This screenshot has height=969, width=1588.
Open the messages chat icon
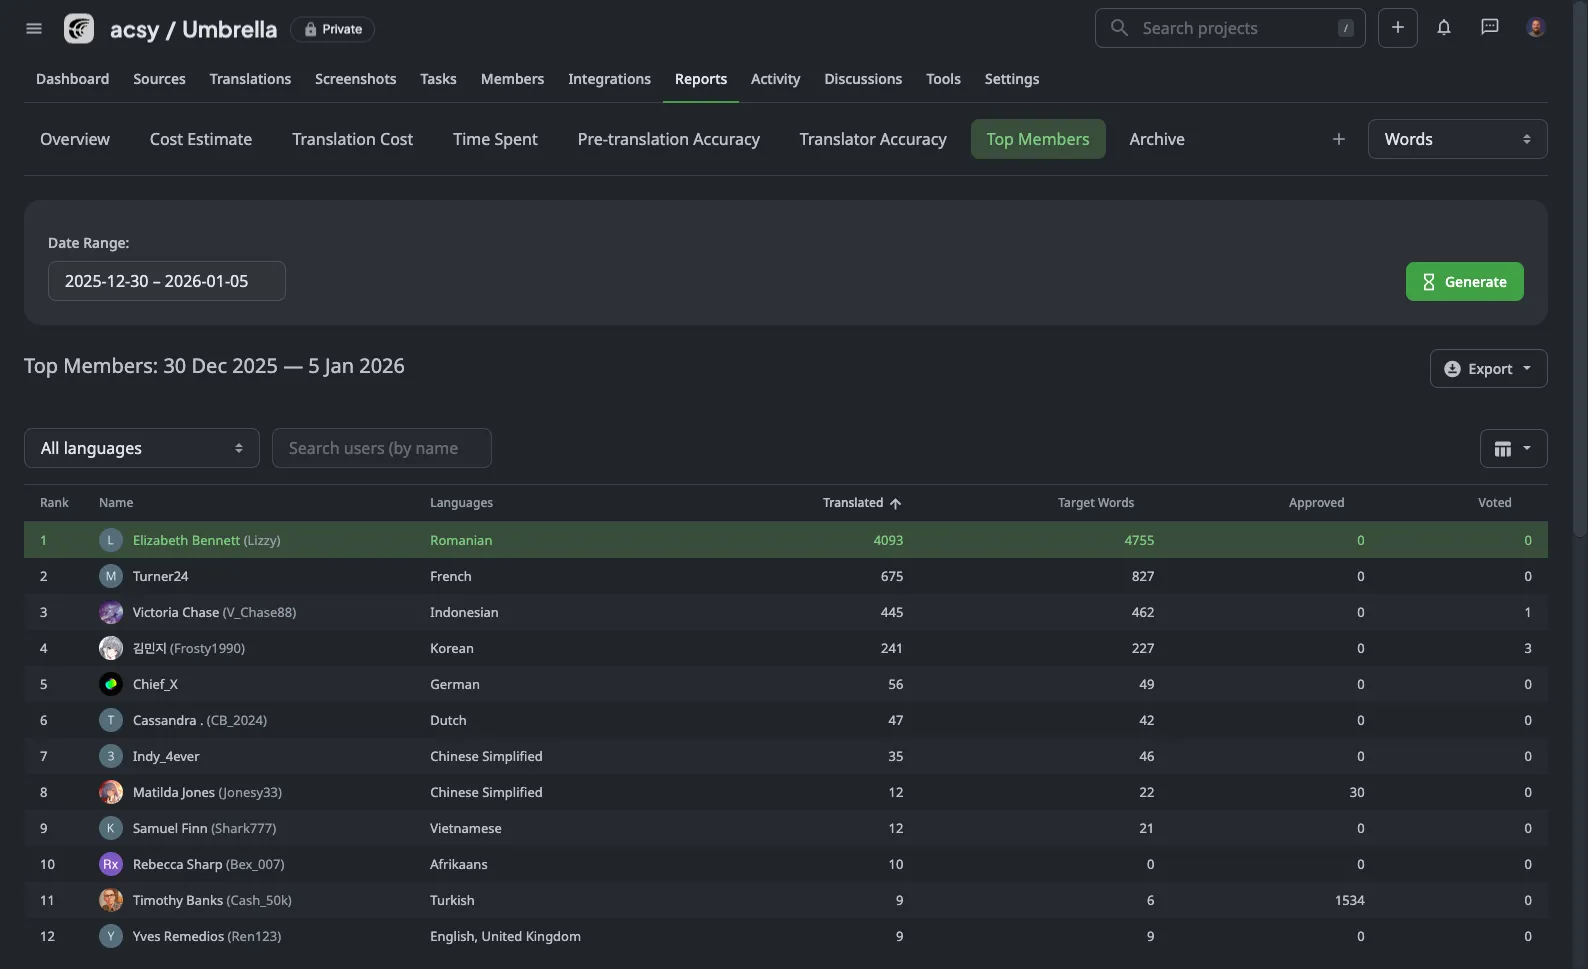click(x=1489, y=28)
